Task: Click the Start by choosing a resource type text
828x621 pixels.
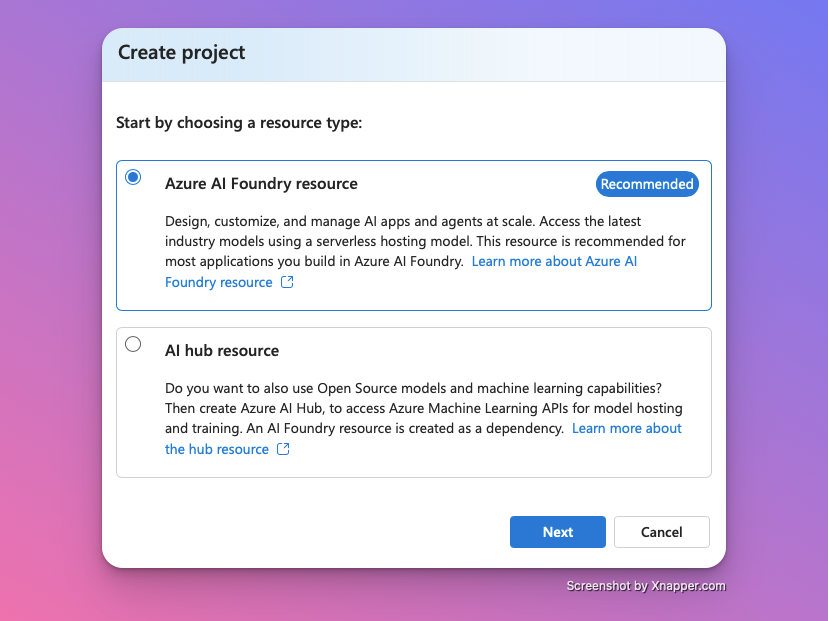Action: tap(240, 122)
